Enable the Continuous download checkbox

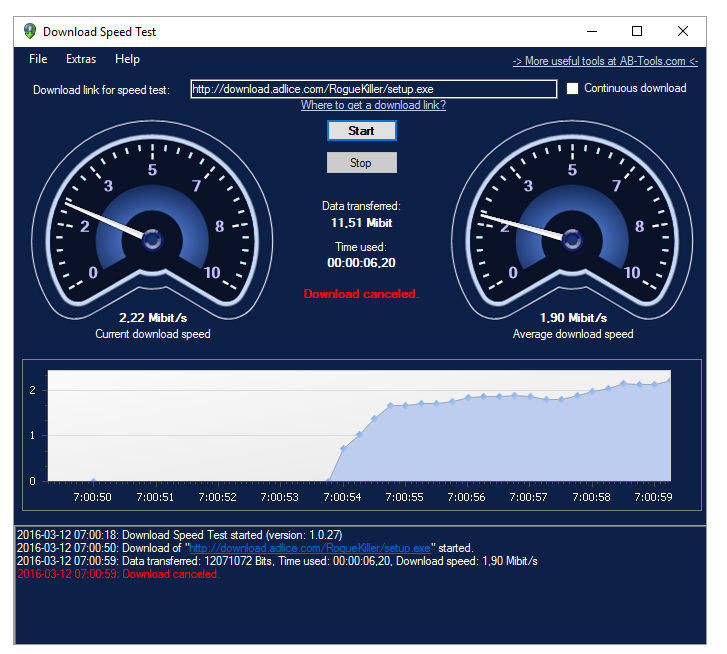point(573,88)
